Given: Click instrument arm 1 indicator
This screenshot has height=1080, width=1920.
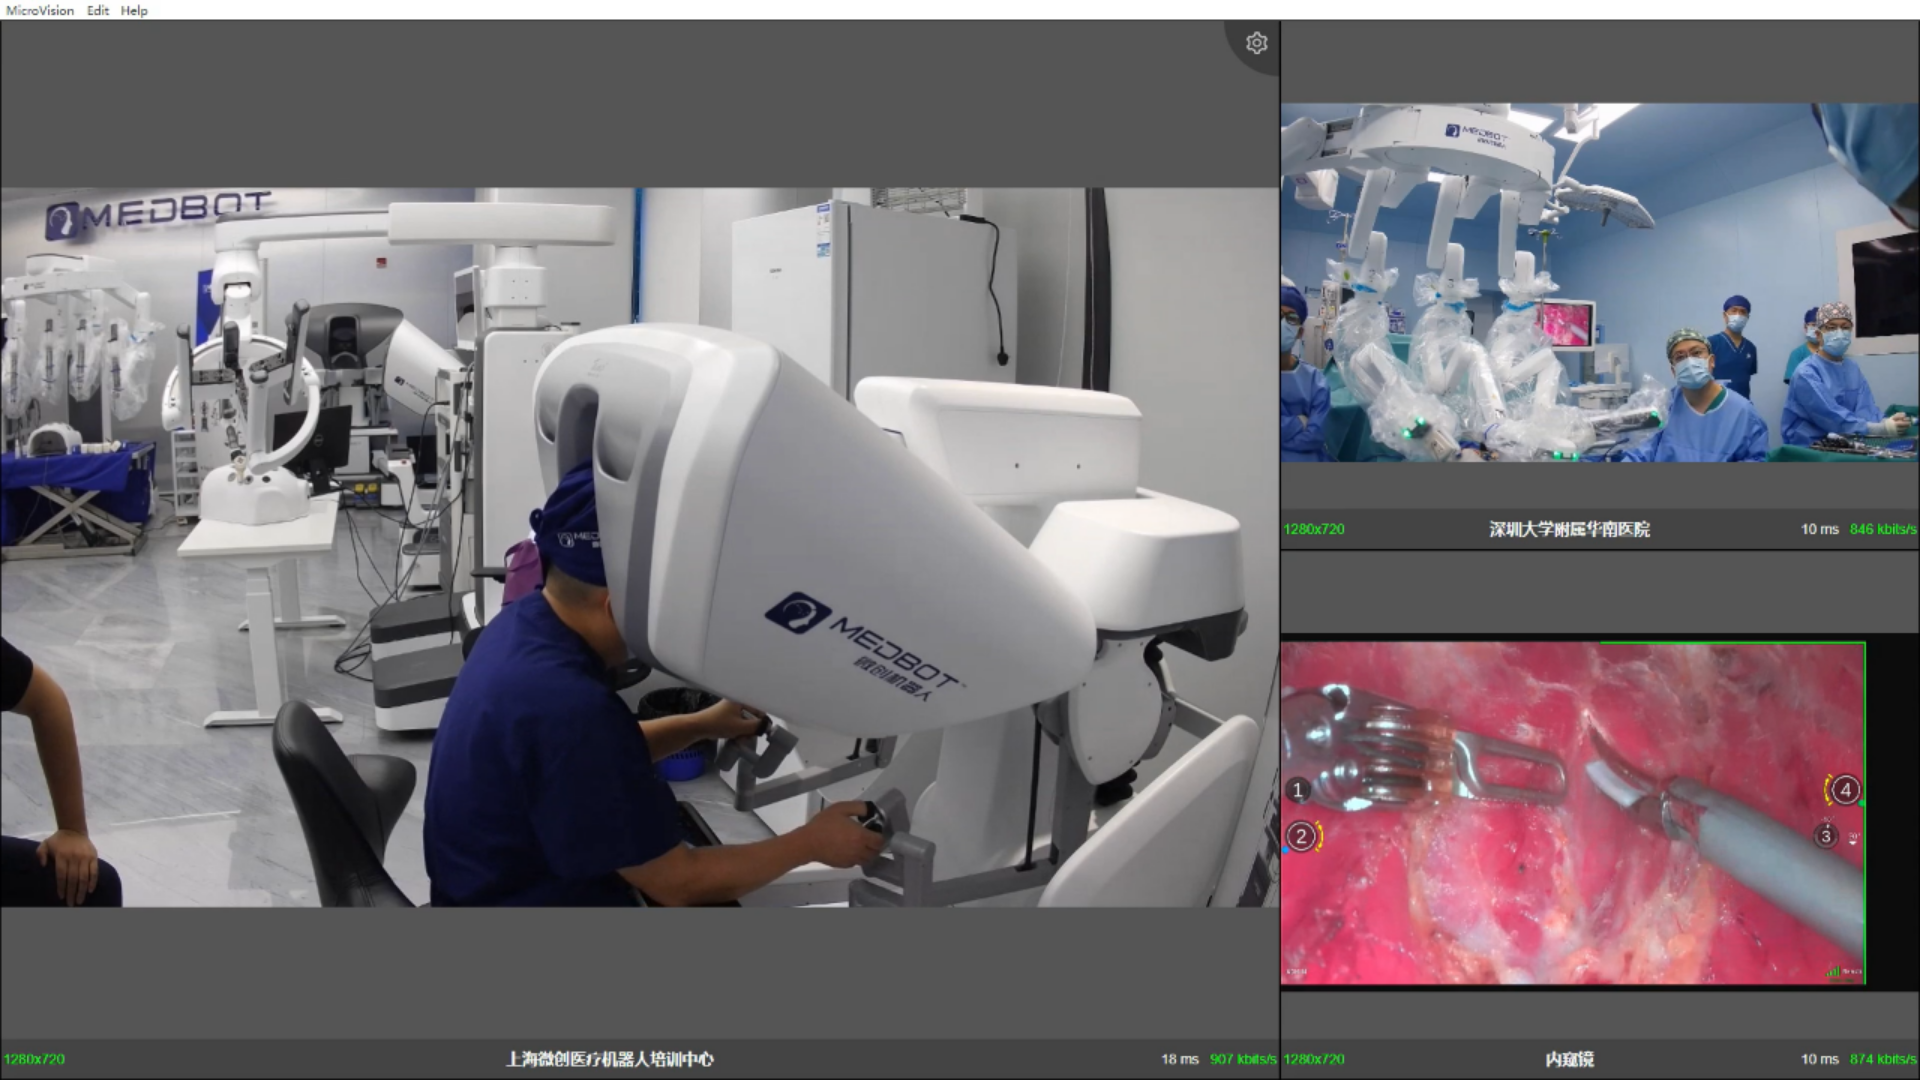Looking at the screenshot, I should [1298, 791].
